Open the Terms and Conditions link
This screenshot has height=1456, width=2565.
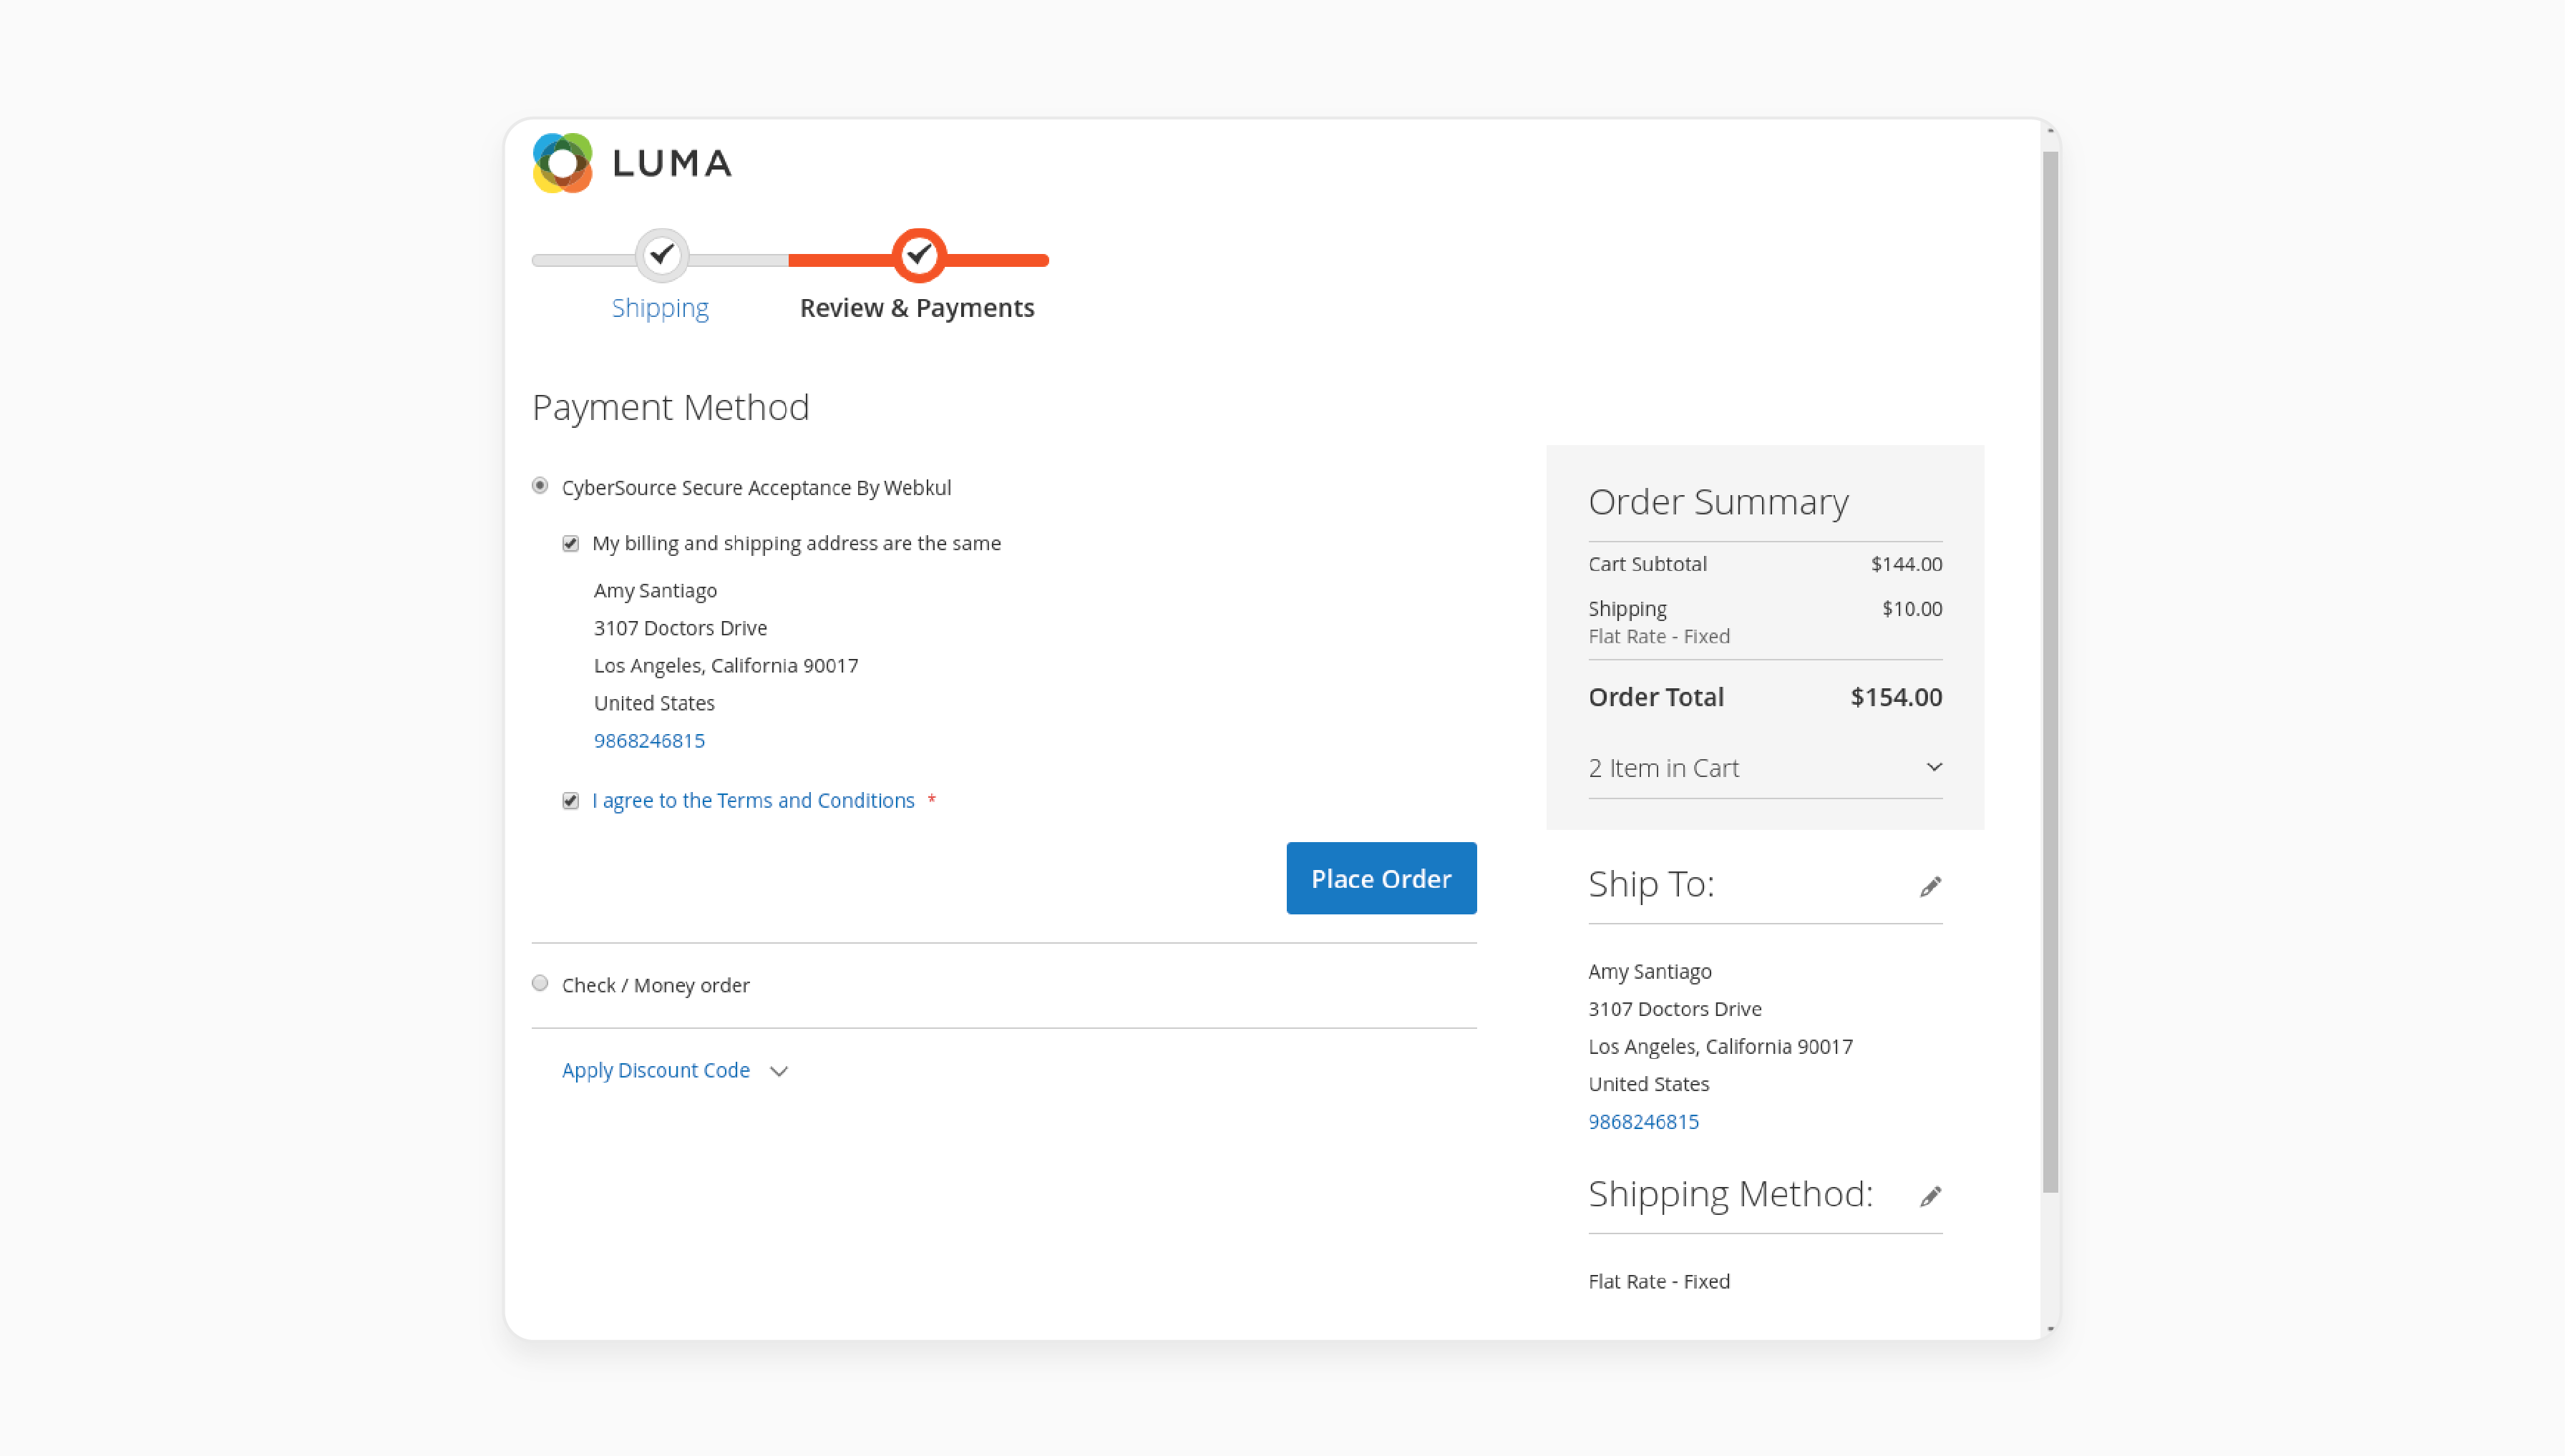coord(753,800)
